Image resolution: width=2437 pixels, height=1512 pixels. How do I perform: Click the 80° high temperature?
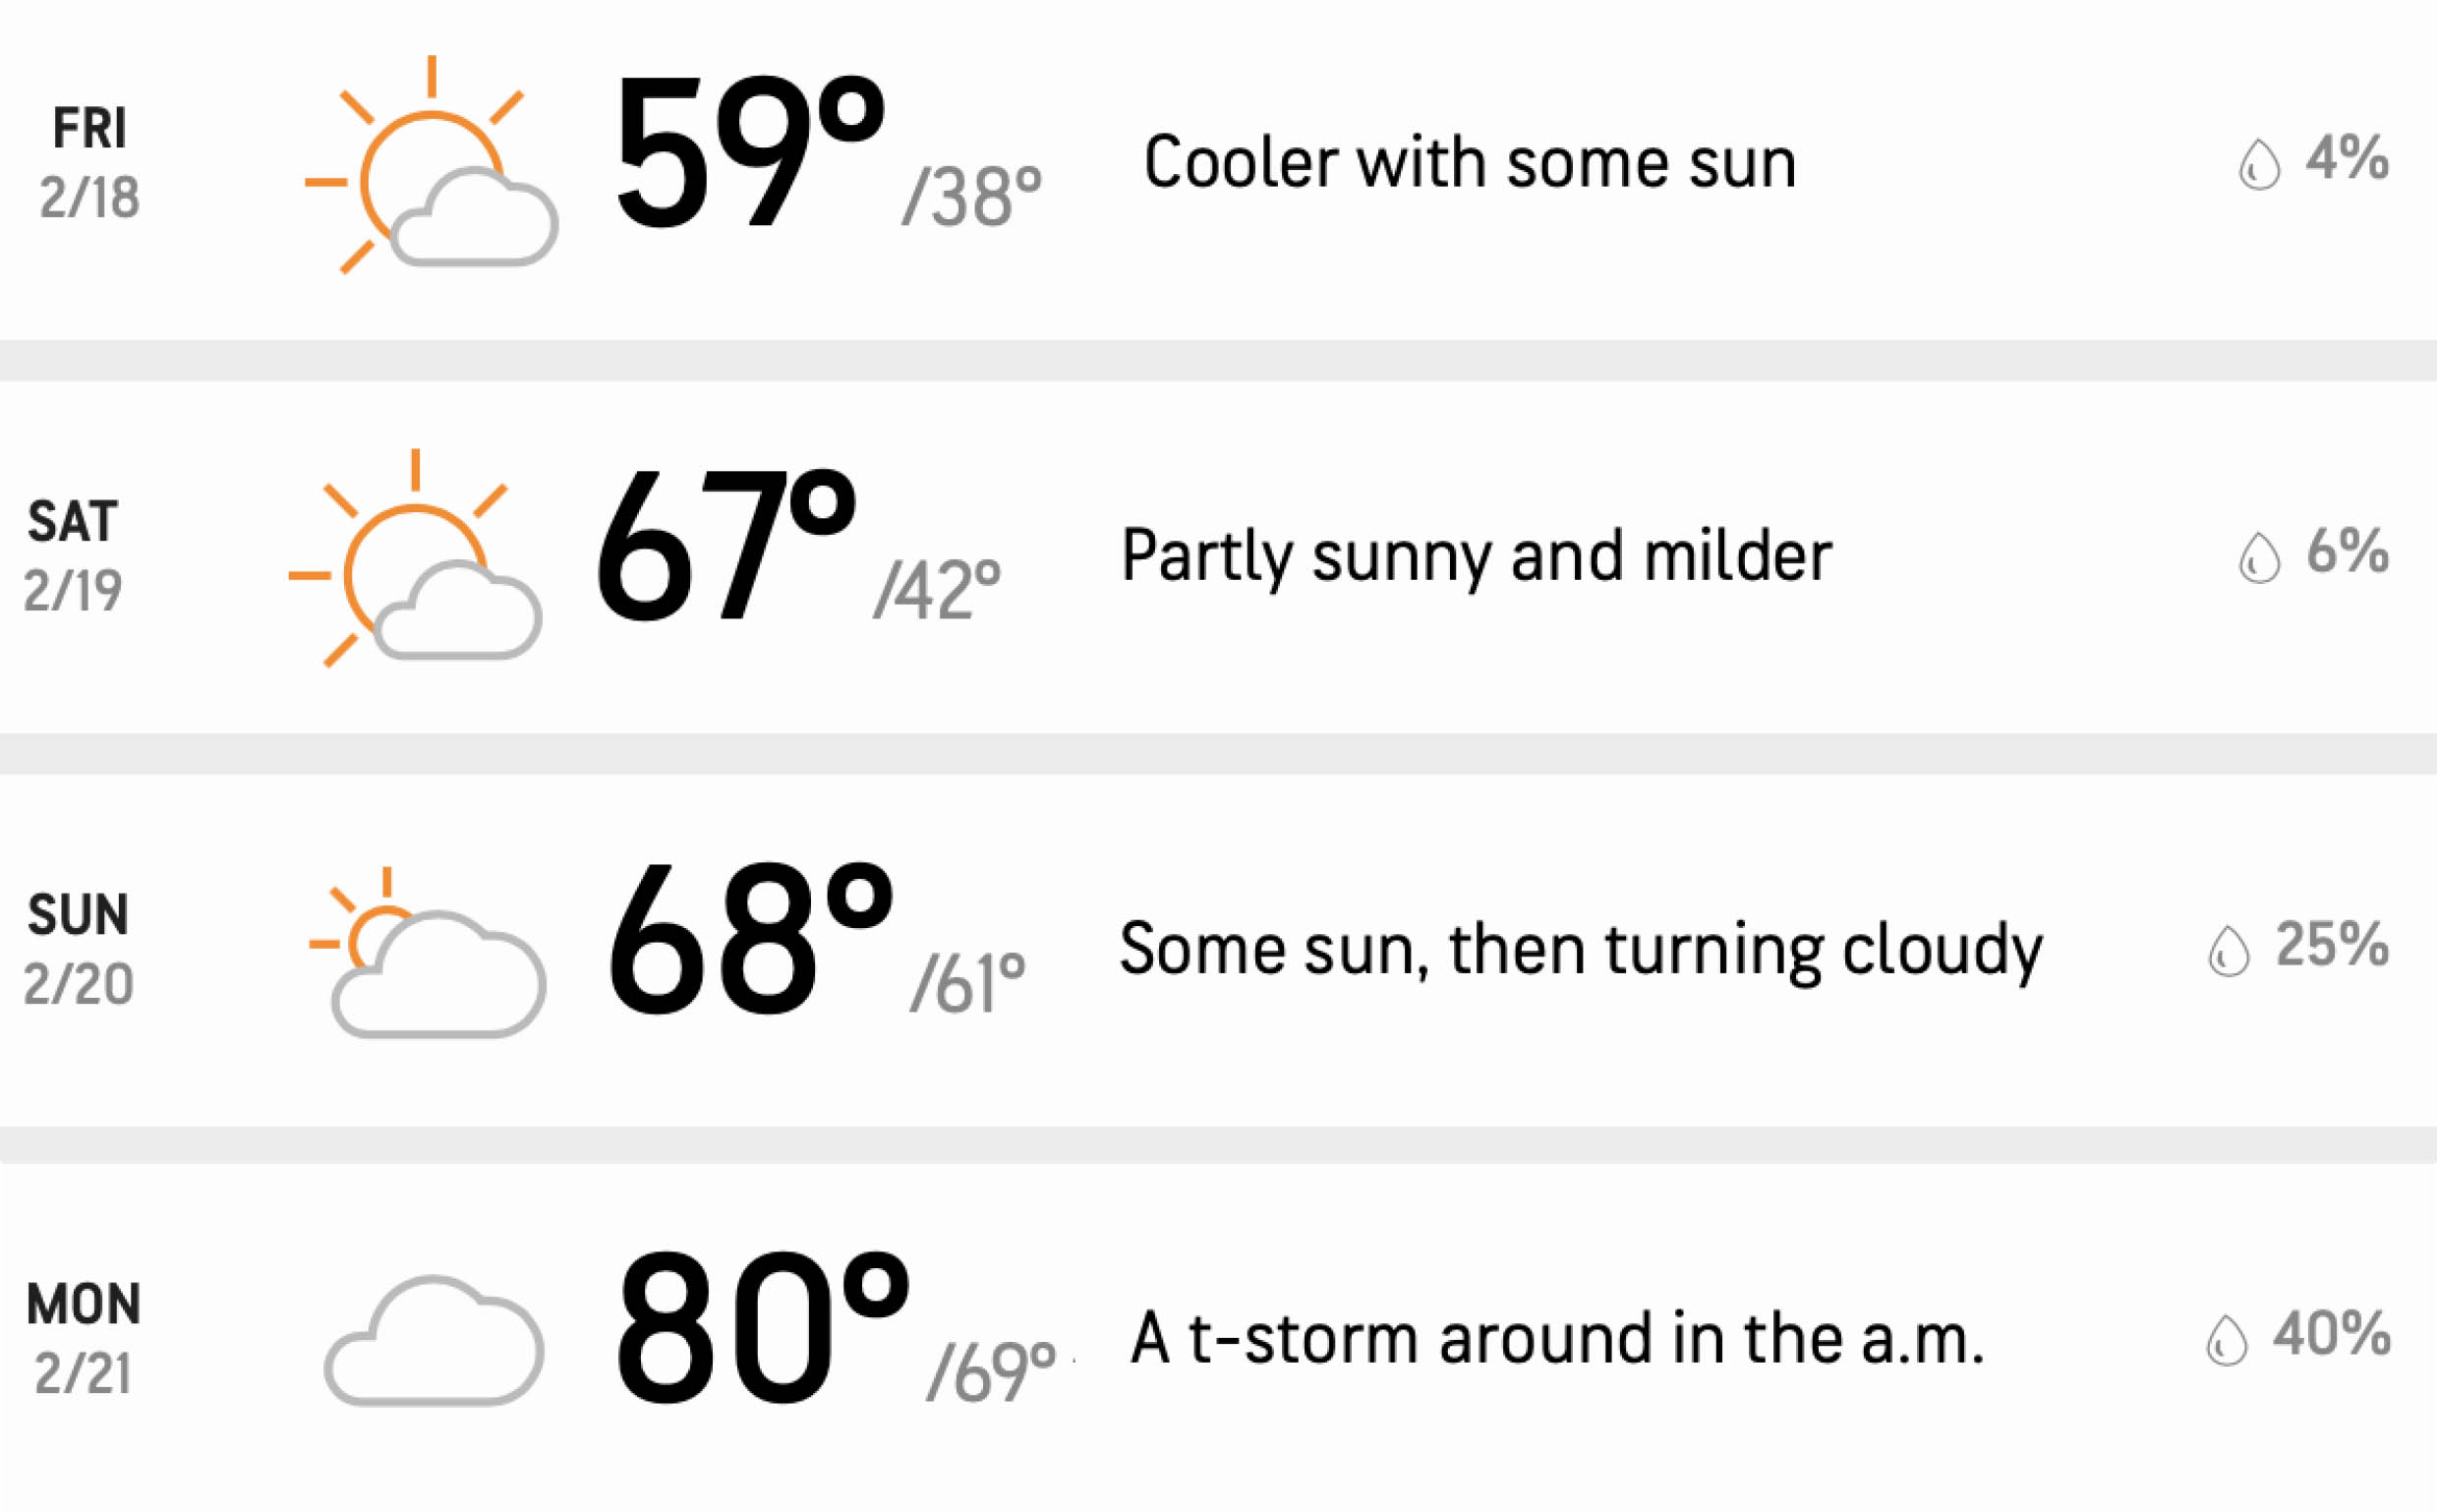[764, 1328]
